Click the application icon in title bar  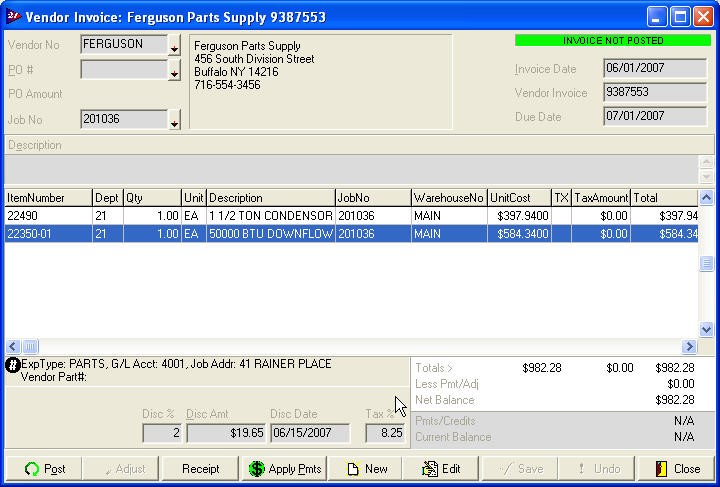tap(14, 17)
